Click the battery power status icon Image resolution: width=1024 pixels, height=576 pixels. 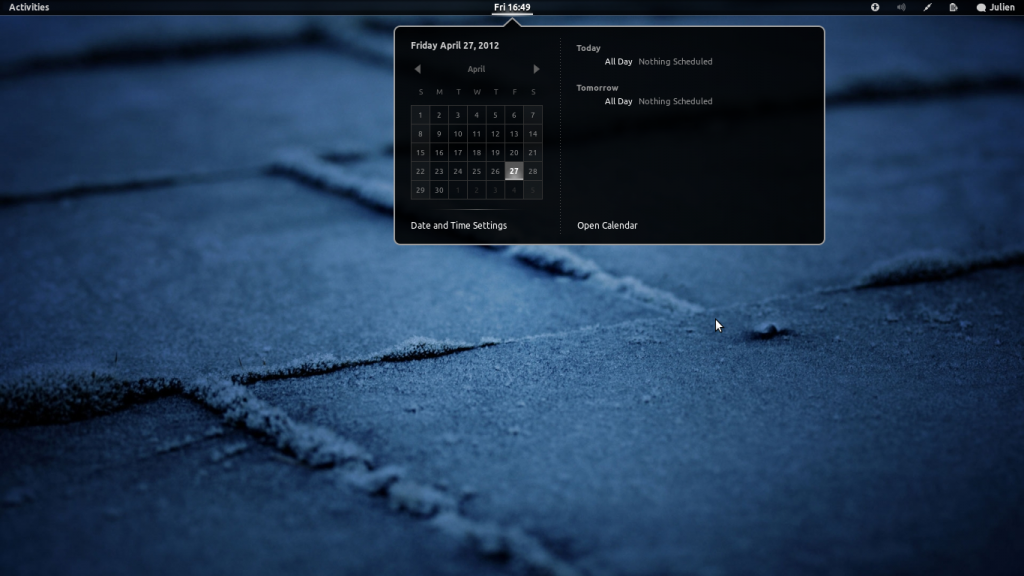(954, 7)
